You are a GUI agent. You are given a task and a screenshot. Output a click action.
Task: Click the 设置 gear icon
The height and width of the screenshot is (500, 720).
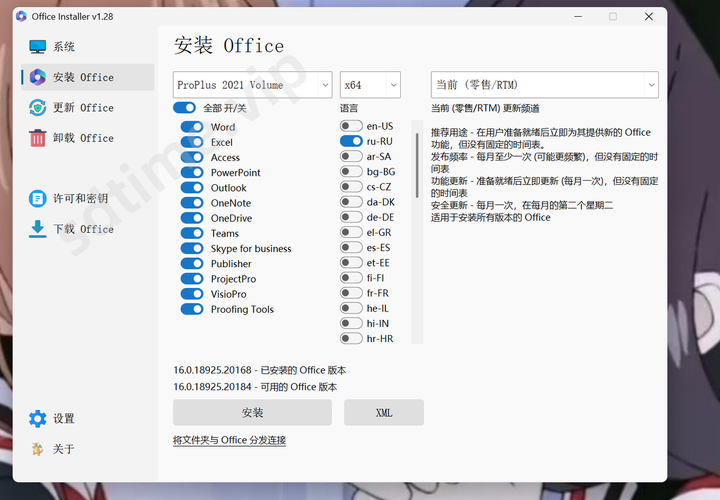38,419
